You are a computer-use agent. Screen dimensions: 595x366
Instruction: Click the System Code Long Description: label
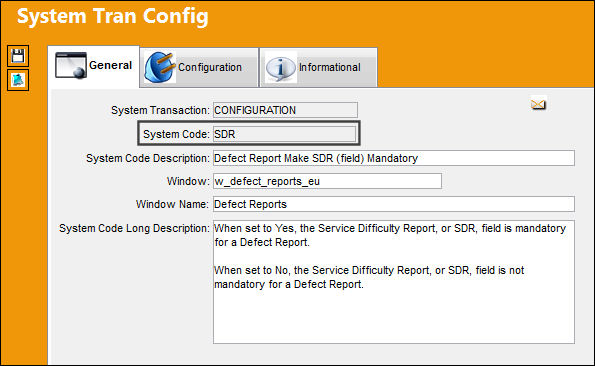click(134, 228)
